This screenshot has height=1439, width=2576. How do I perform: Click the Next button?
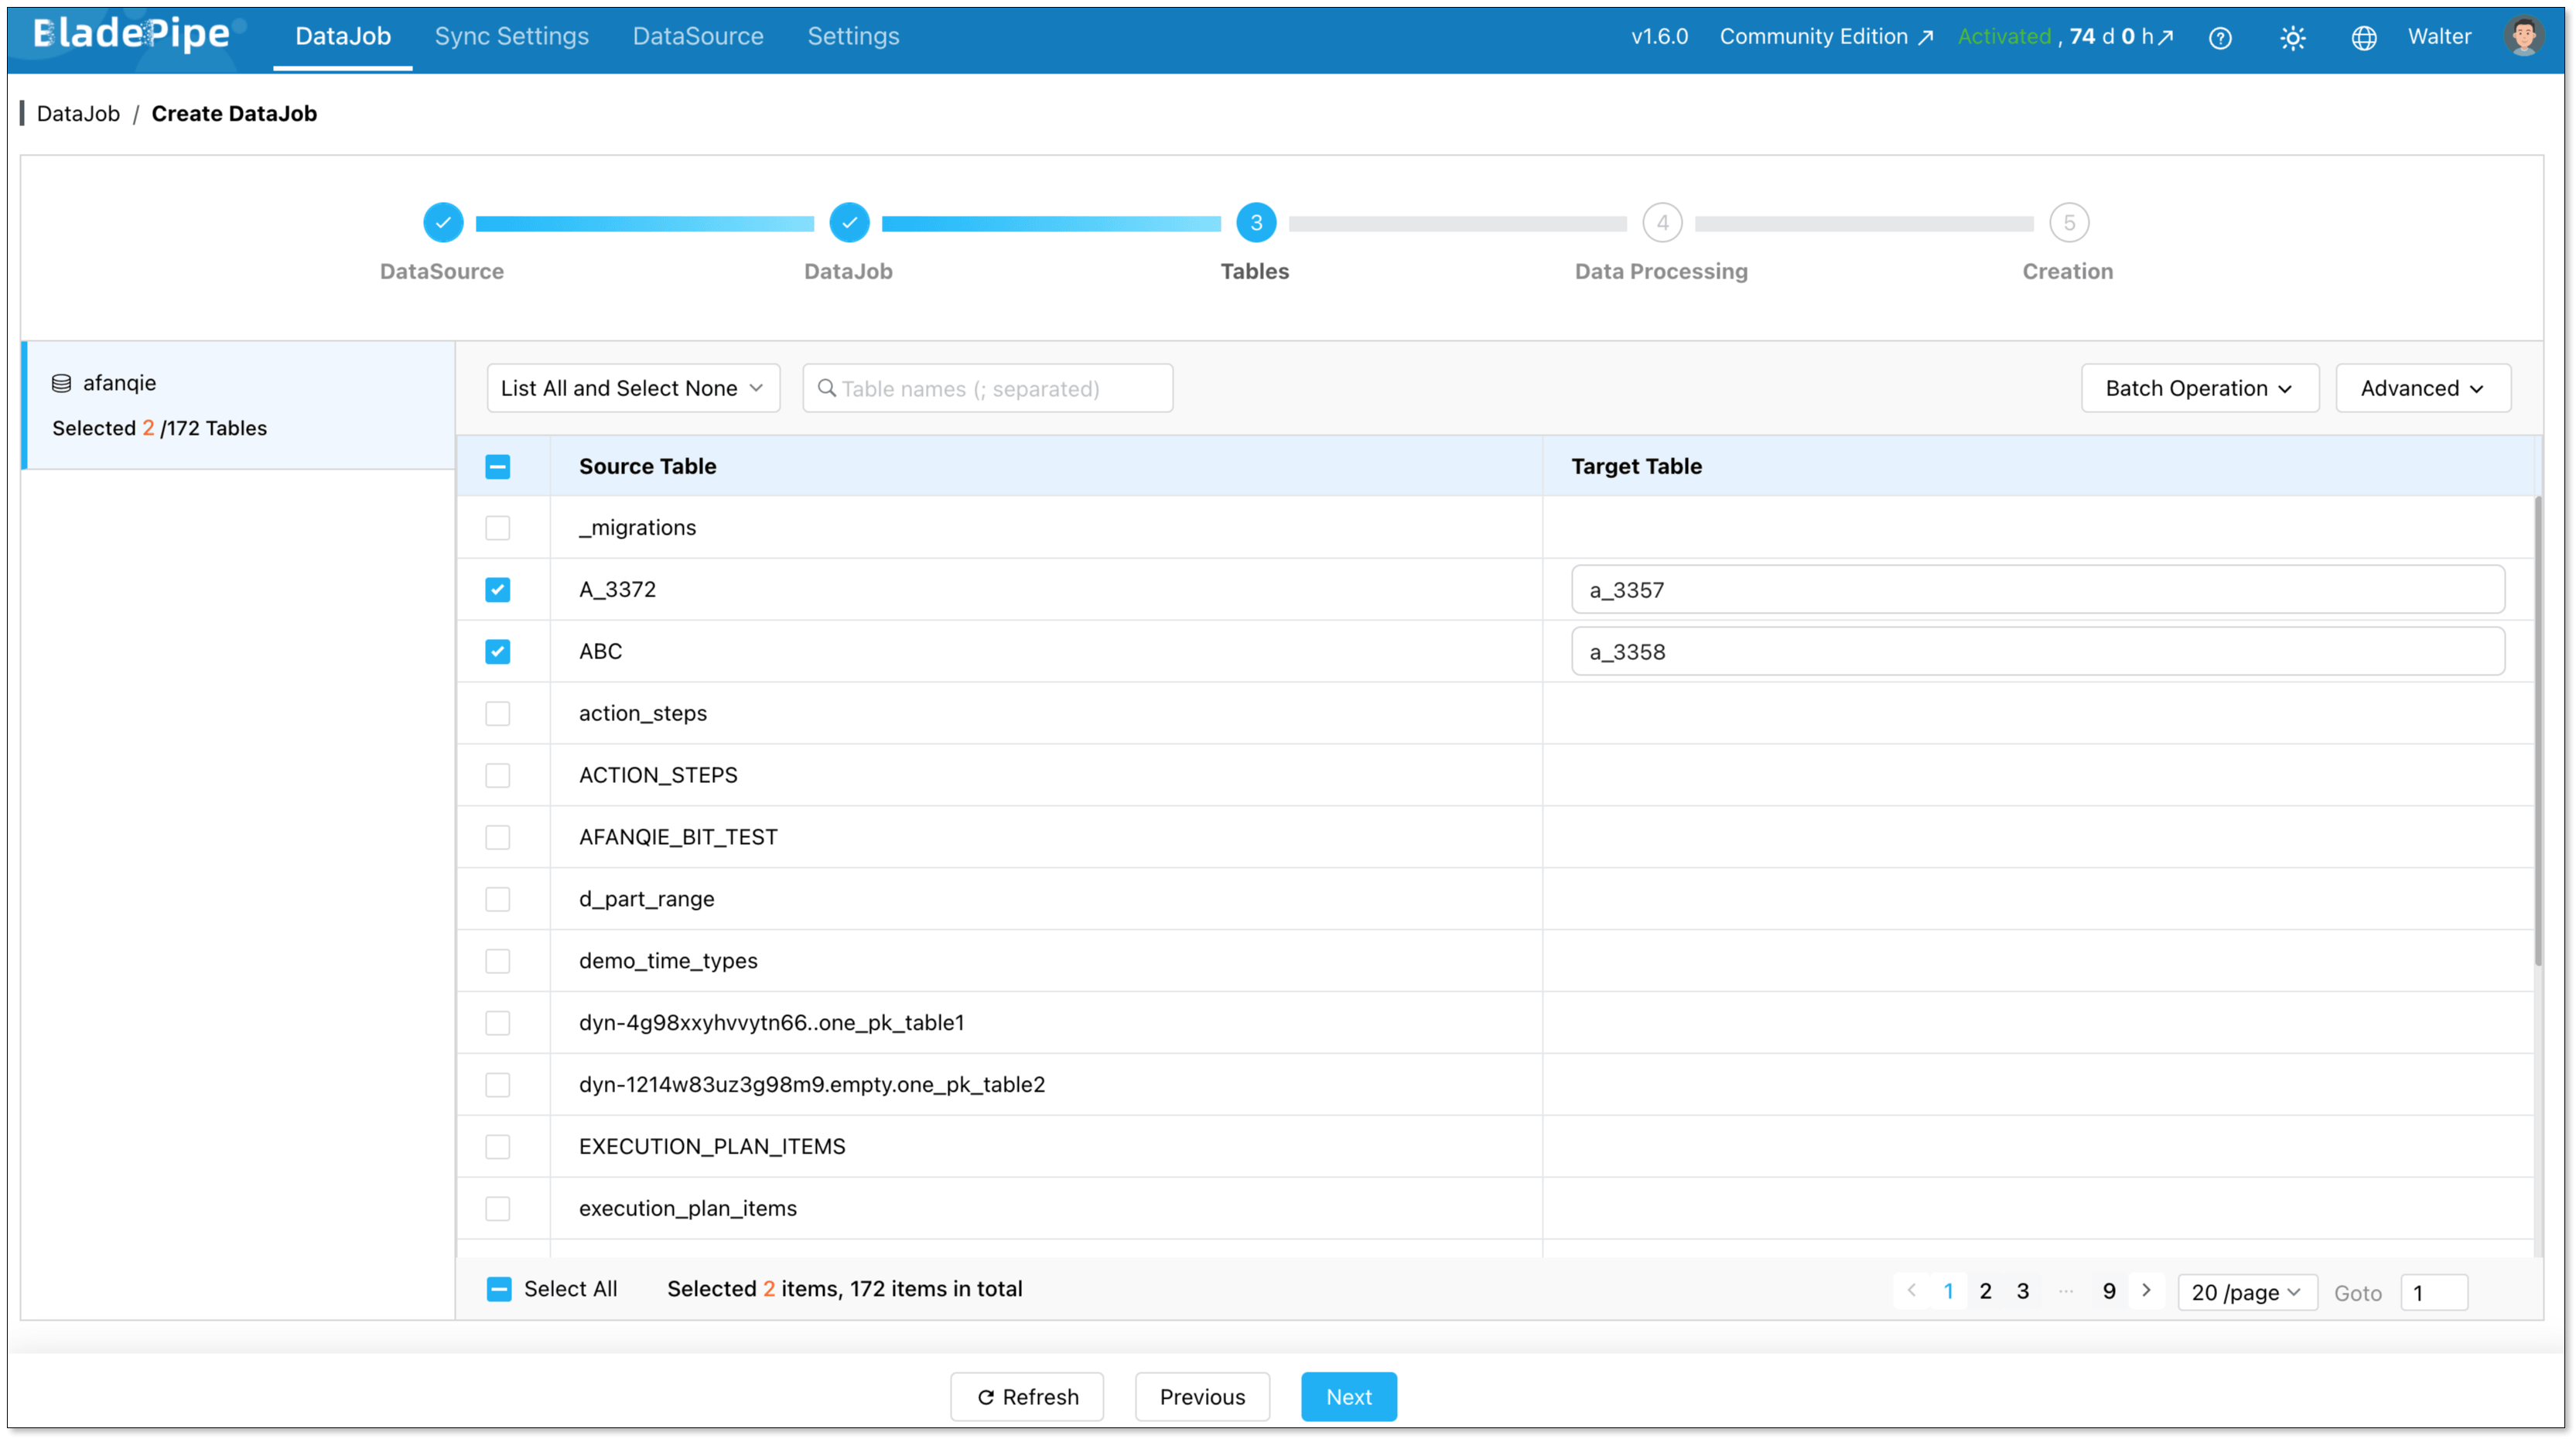pos(1348,1396)
